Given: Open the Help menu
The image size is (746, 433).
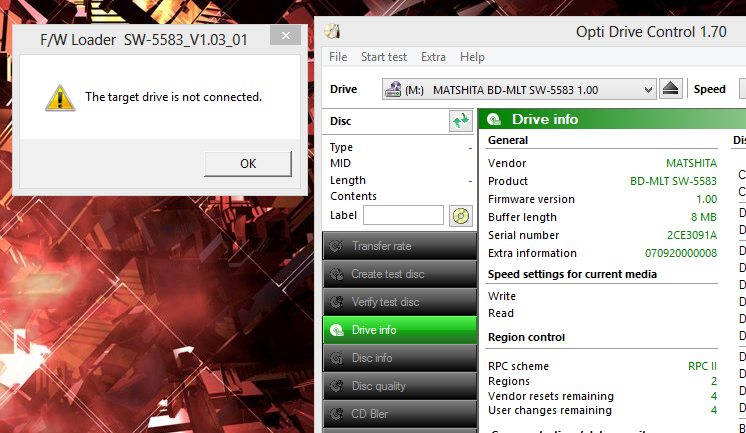Looking at the screenshot, I should pos(472,57).
